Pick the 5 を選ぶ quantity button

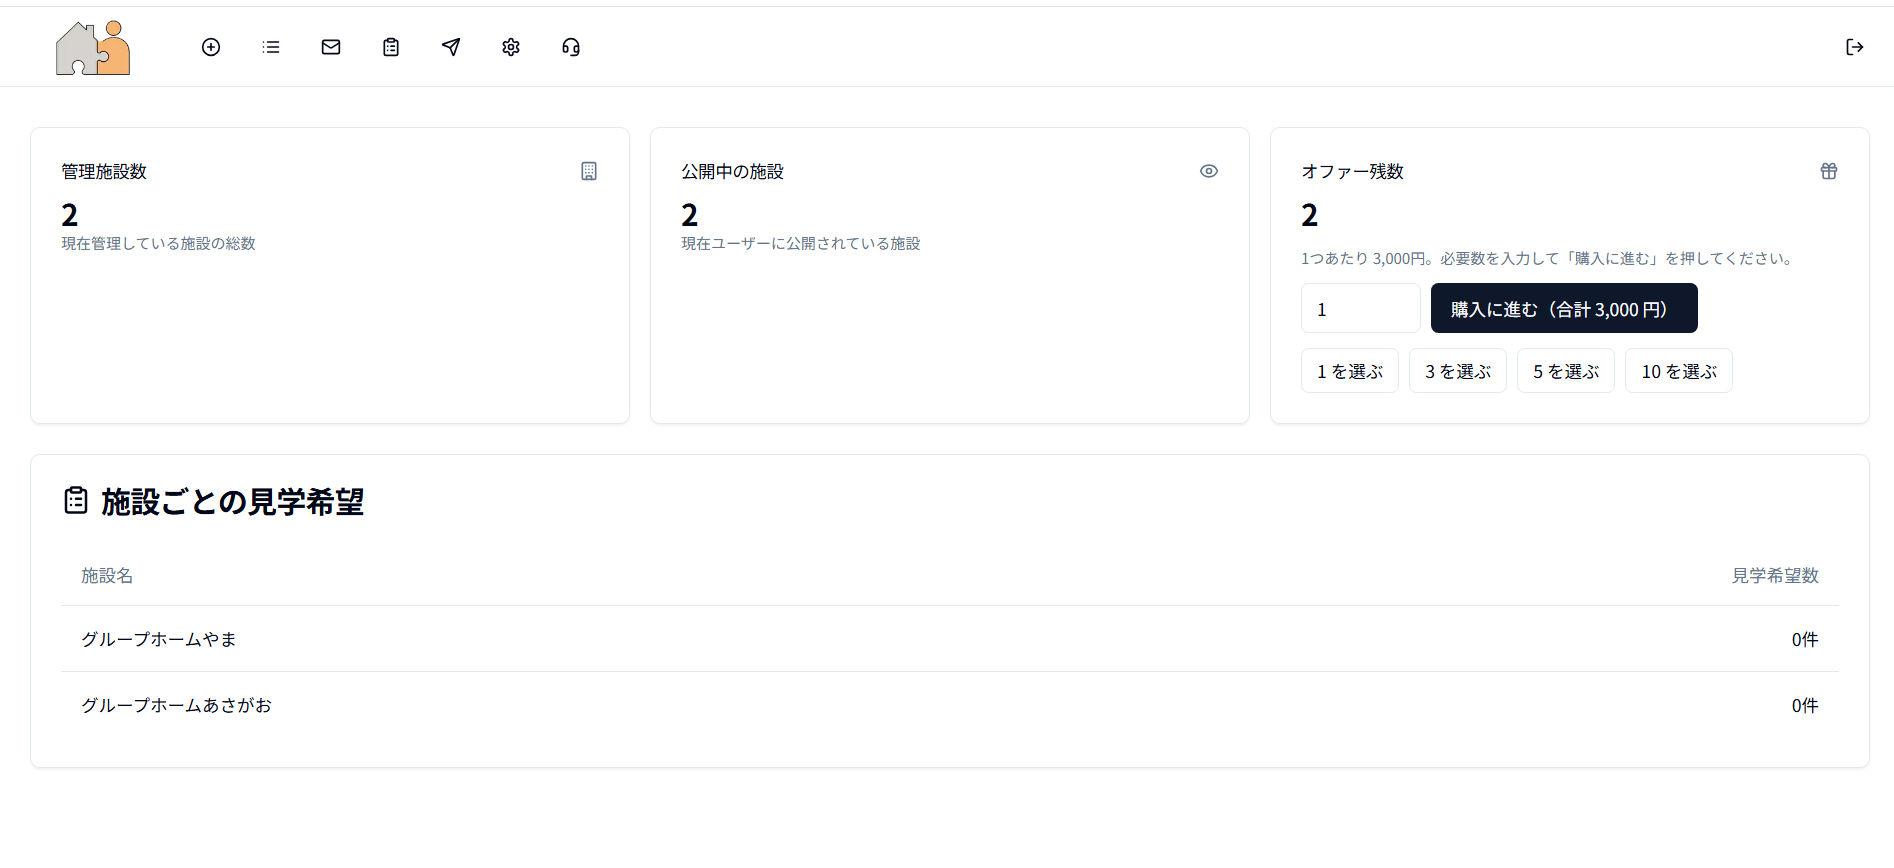click(1565, 371)
